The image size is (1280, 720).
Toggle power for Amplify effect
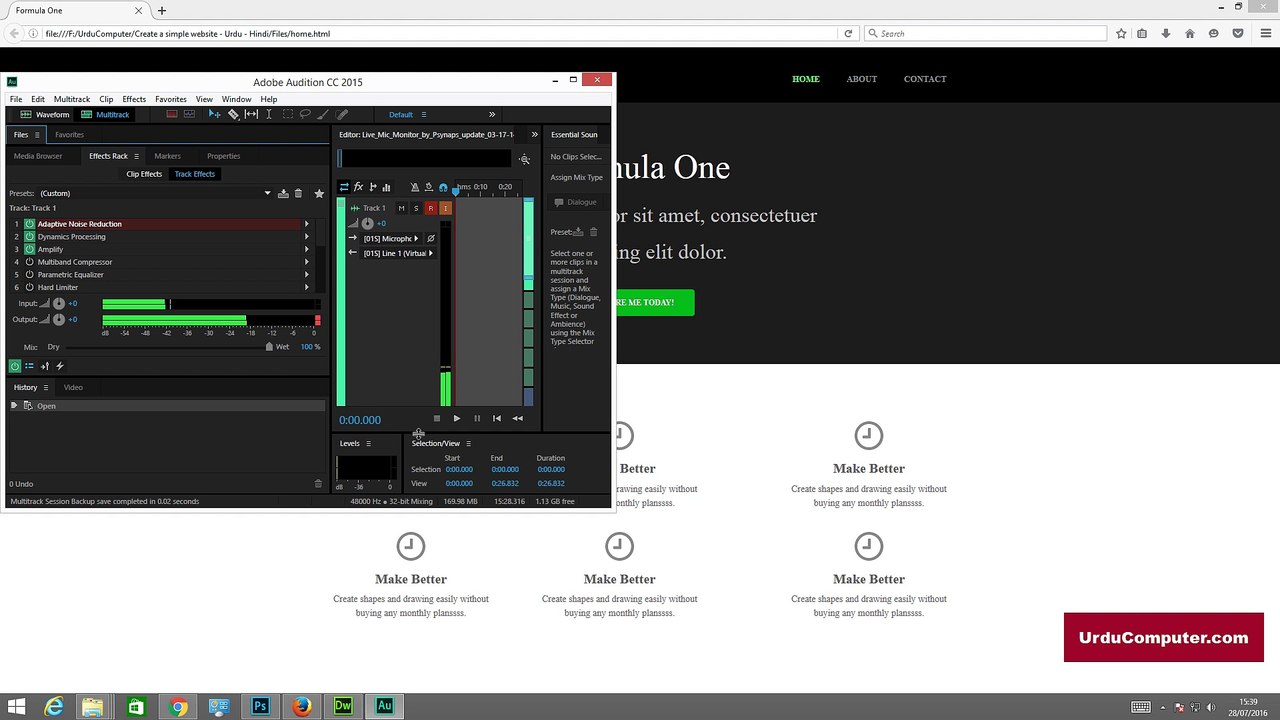tap(29, 249)
